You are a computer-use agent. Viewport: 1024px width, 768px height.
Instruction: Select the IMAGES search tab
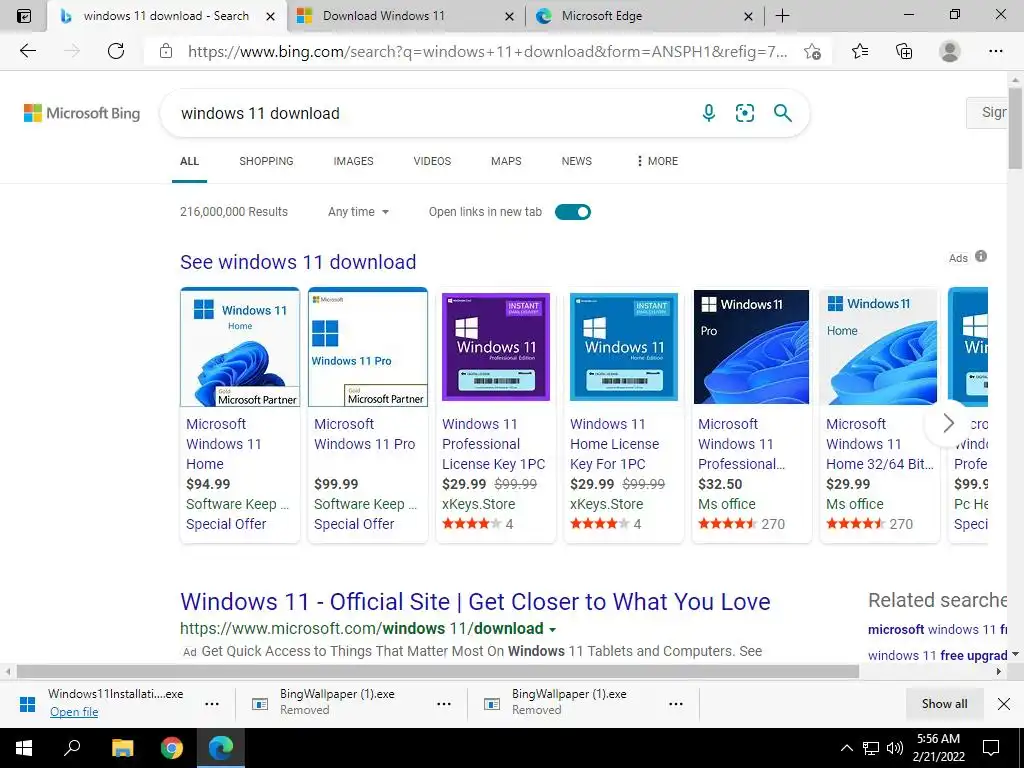[353, 161]
